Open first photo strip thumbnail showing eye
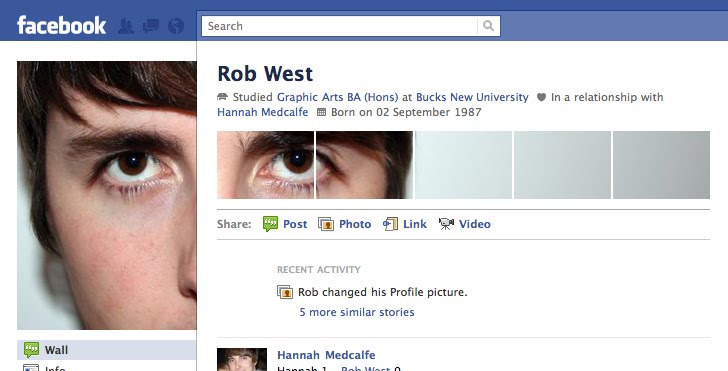Image resolution: width=728 pixels, height=371 pixels. click(265, 165)
